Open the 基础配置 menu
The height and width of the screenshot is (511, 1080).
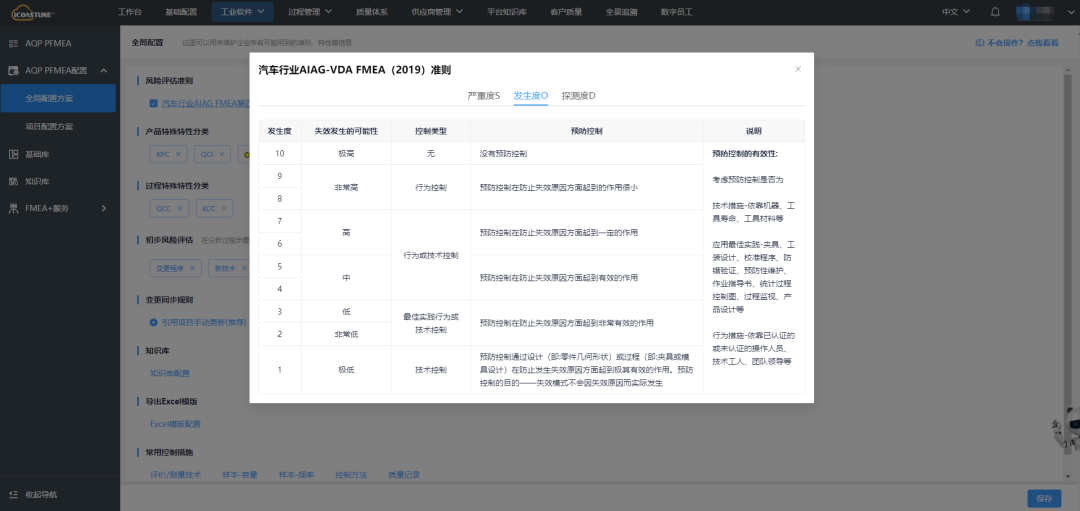[x=181, y=12]
